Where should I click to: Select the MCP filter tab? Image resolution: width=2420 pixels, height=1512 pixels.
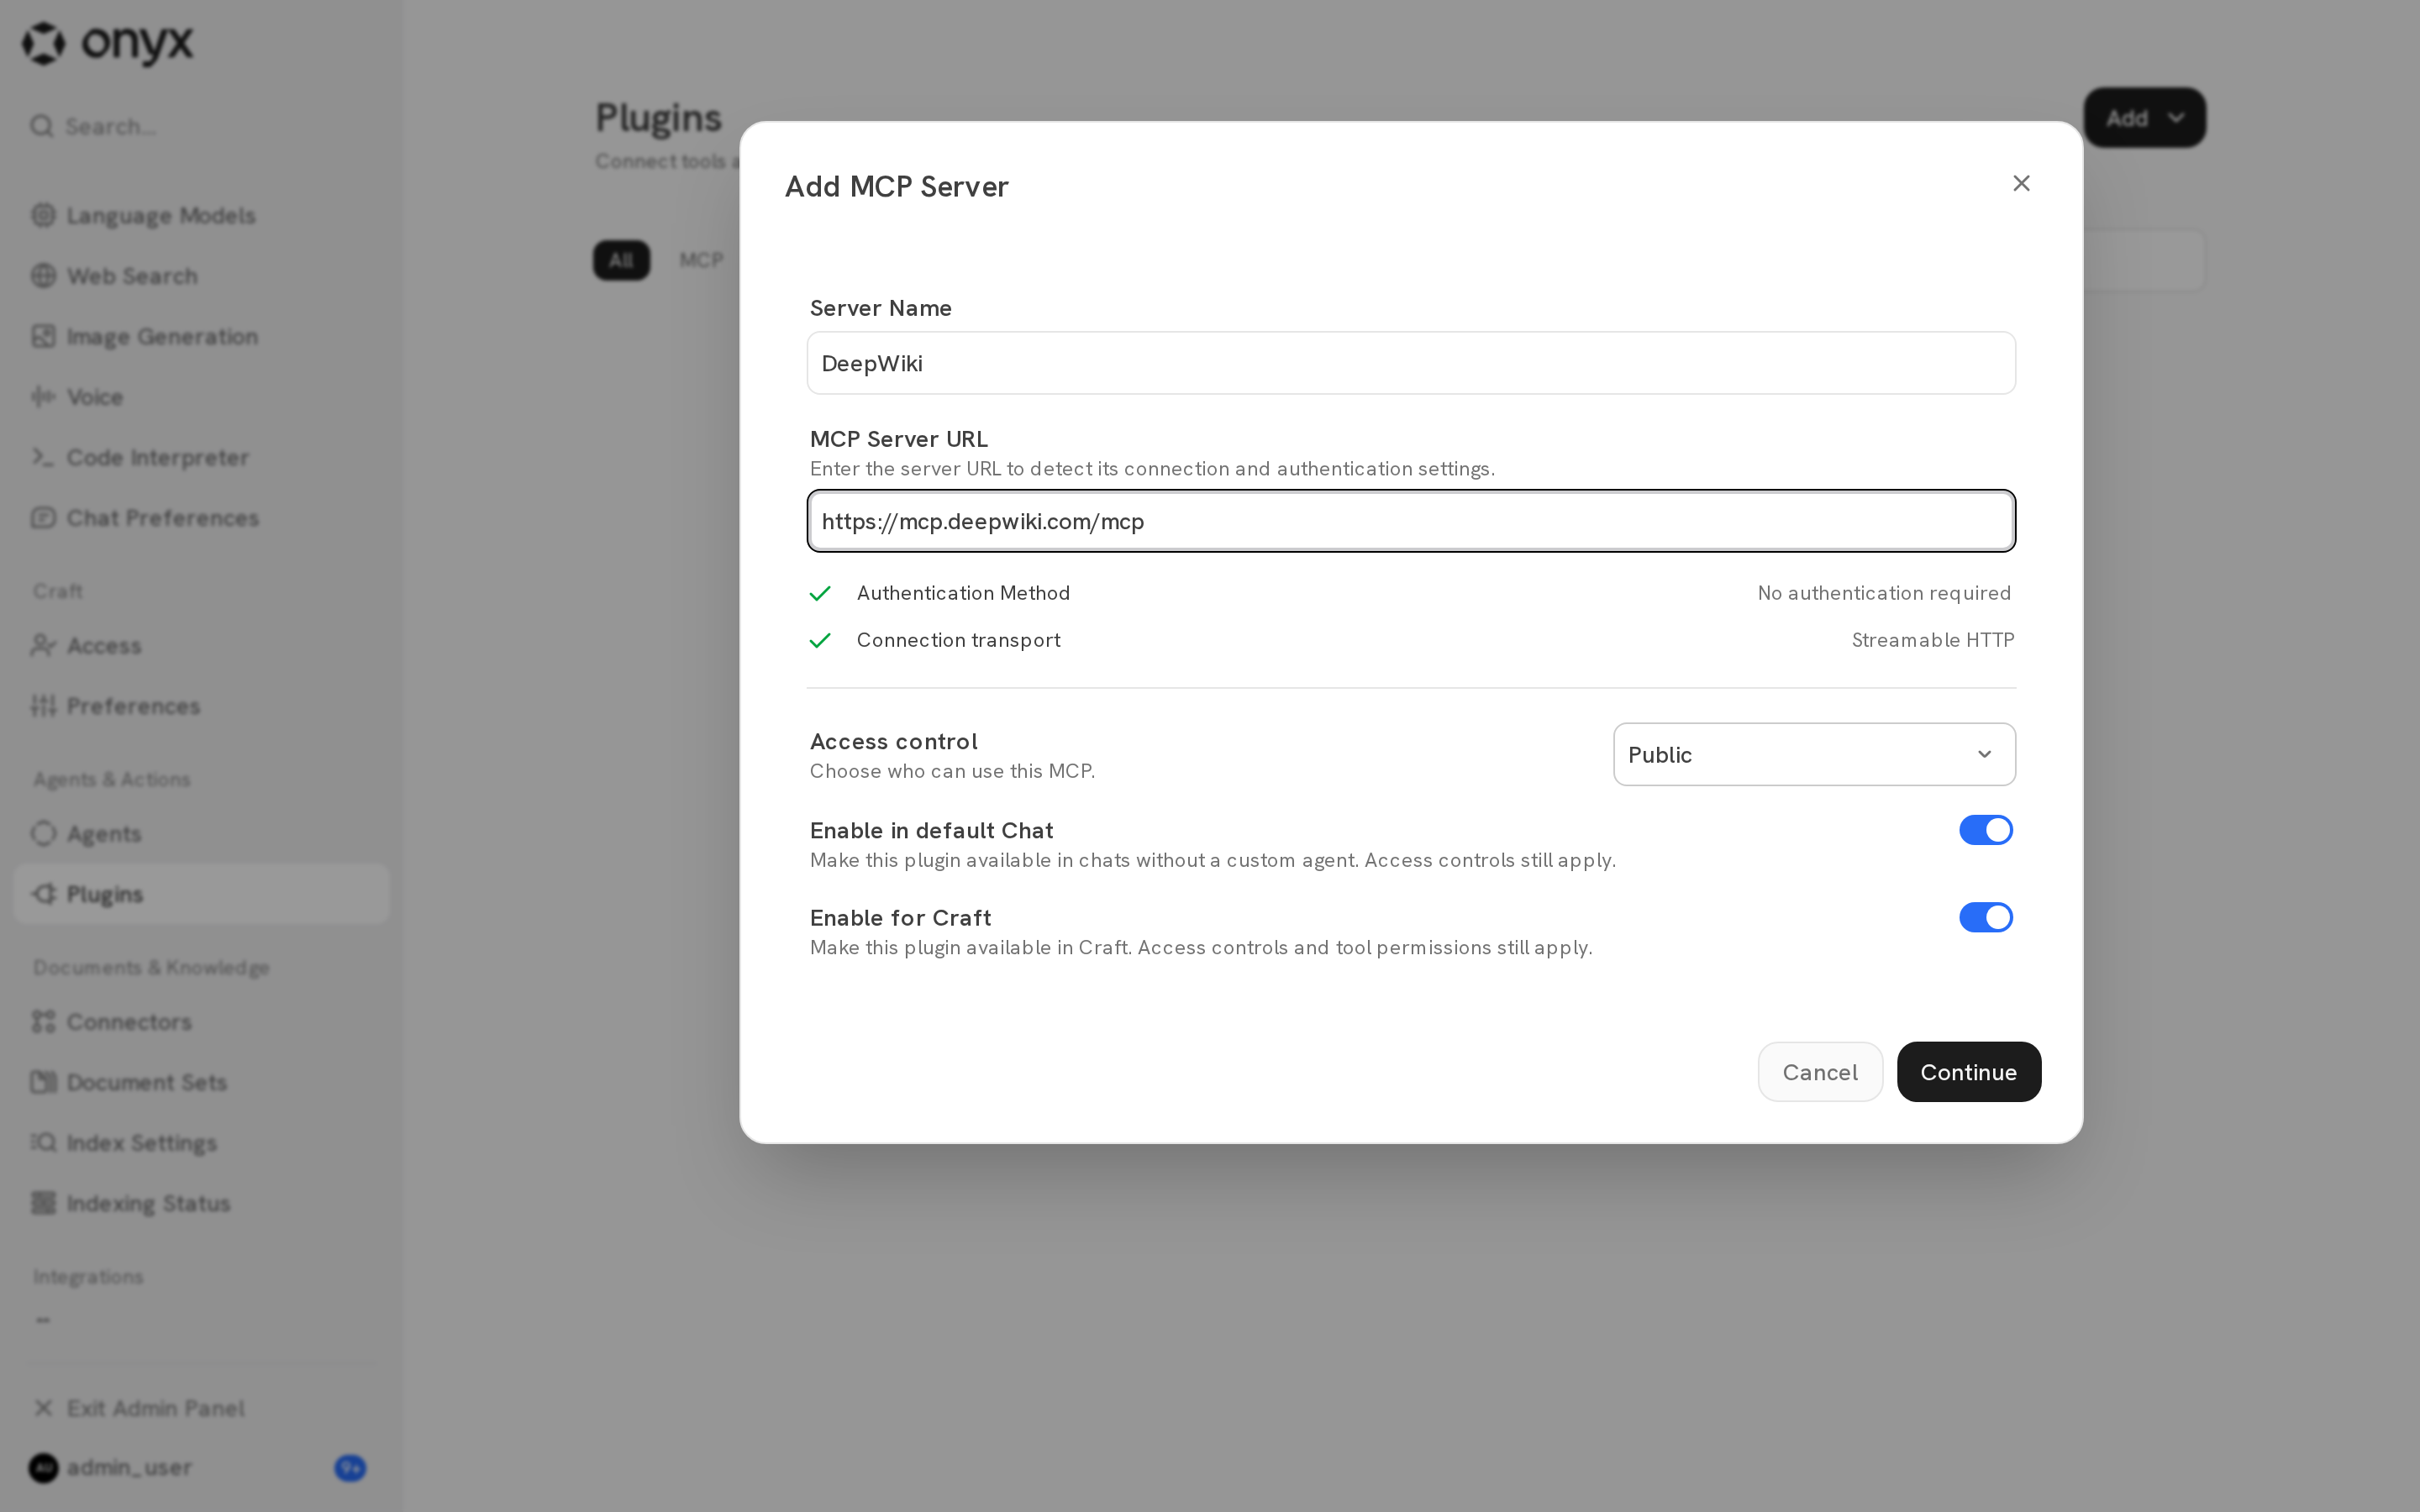click(701, 260)
